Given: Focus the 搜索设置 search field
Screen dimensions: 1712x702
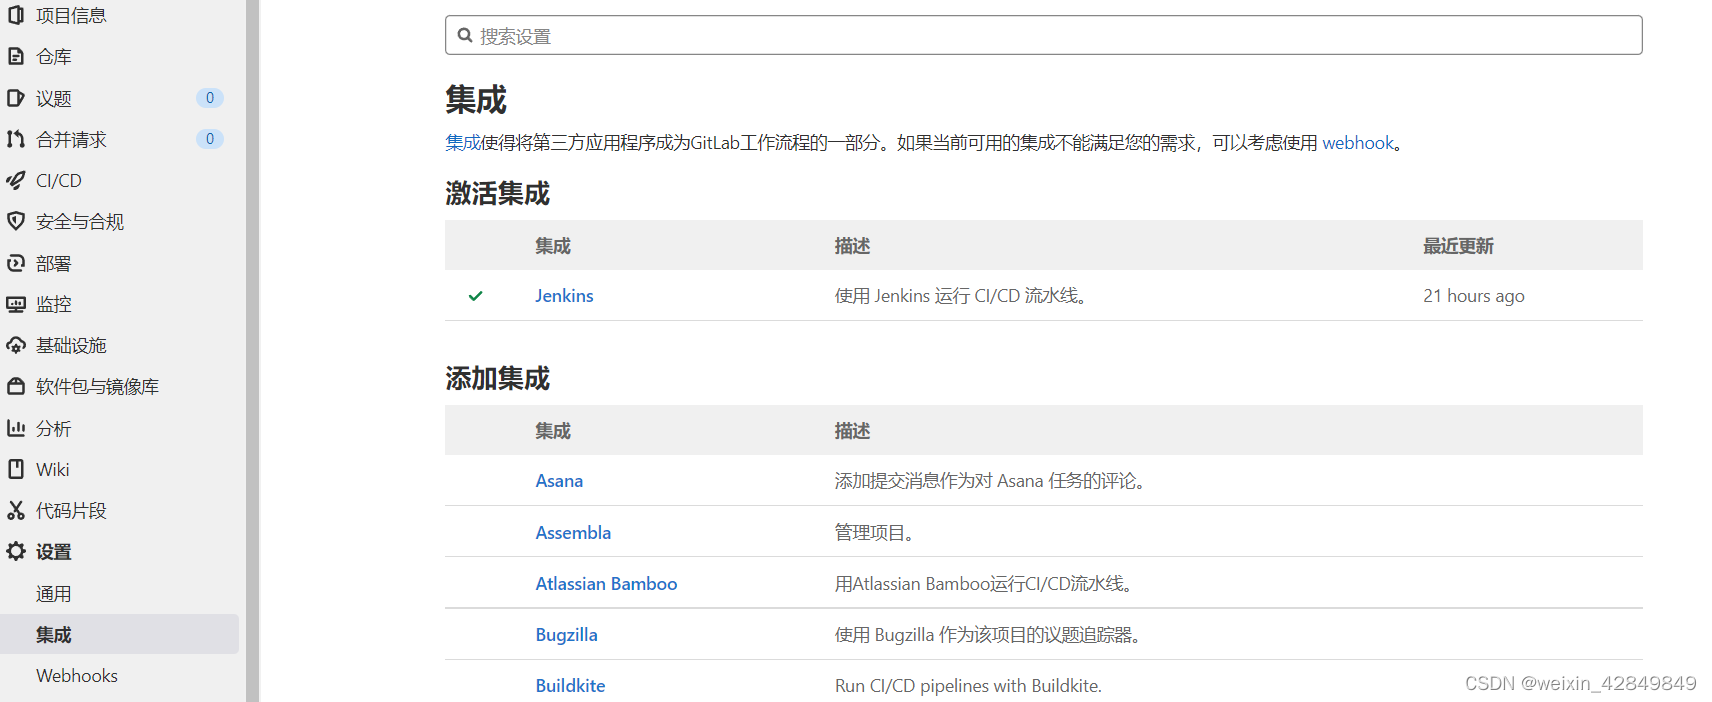Looking at the screenshot, I should (x=1043, y=35).
